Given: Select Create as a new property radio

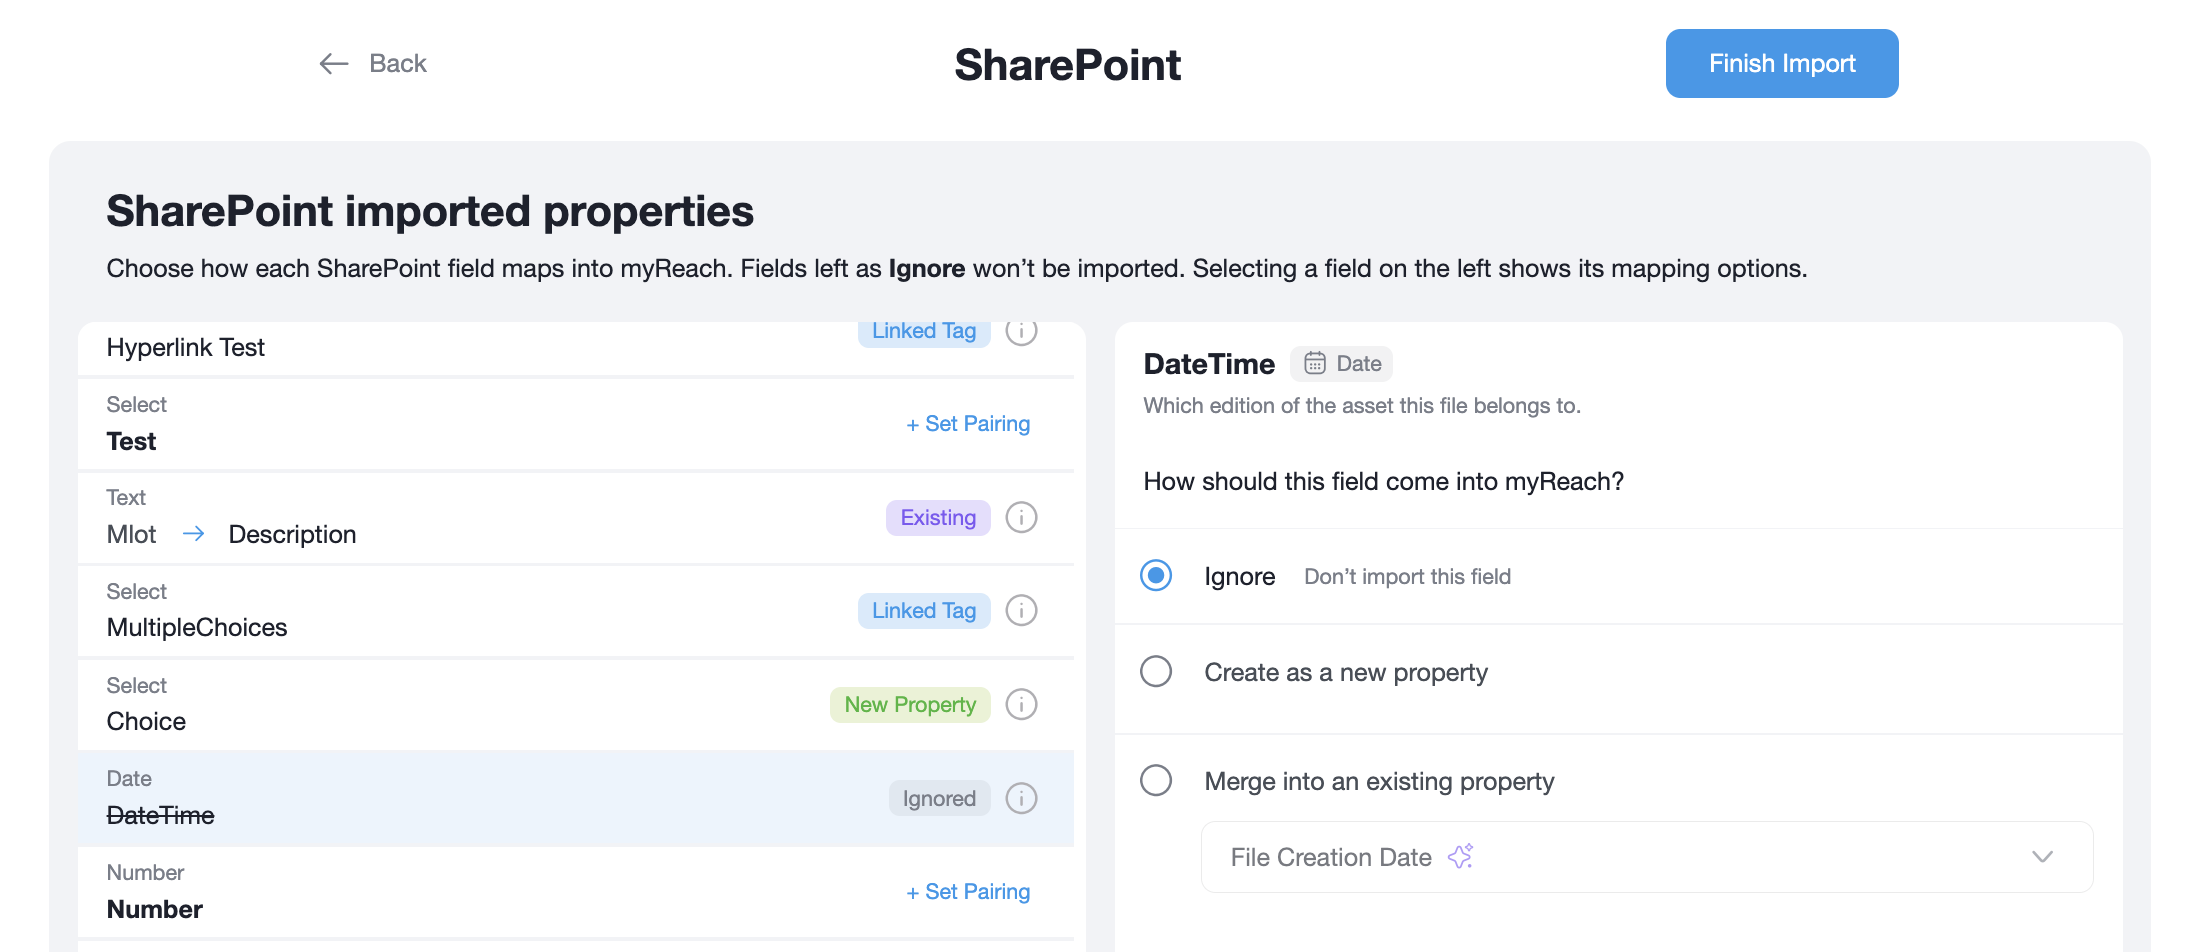Looking at the screenshot, I should tap(1156, 671).
